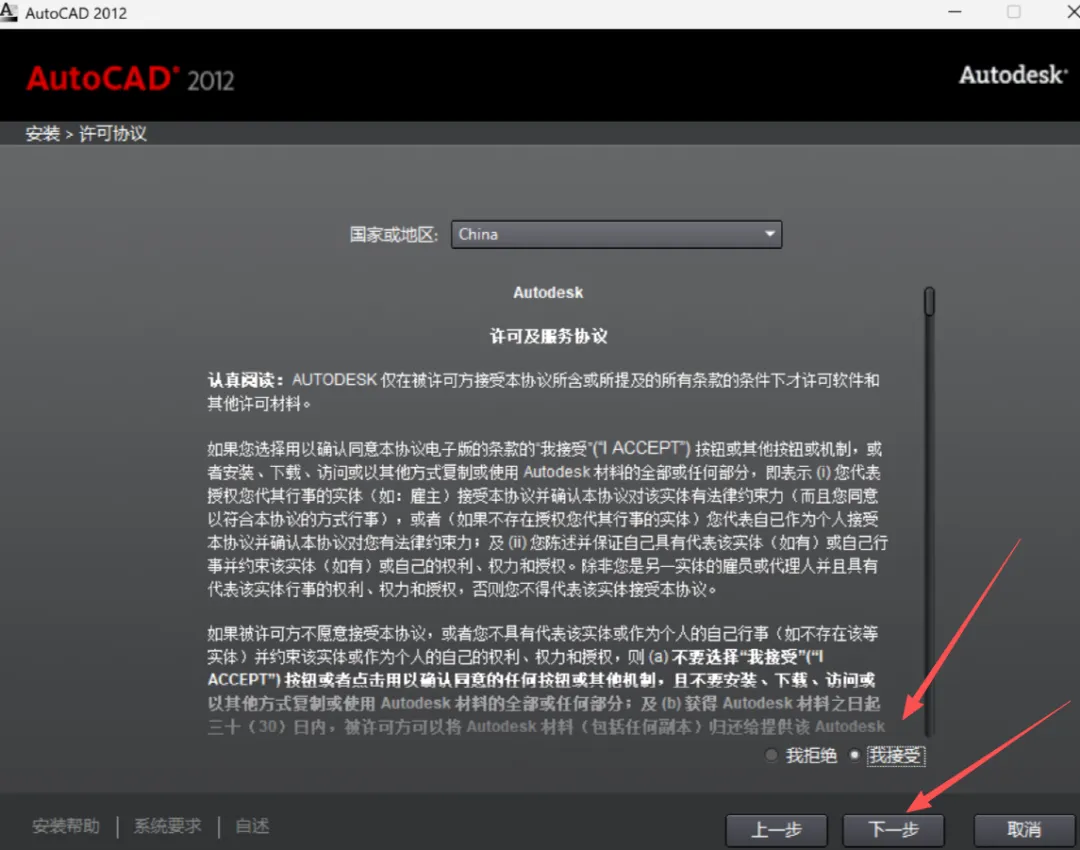The height and width of the screenshot is (850, 1080).
Task: Select the 我拒绝 radio button
Action: [x=771, y=756]
